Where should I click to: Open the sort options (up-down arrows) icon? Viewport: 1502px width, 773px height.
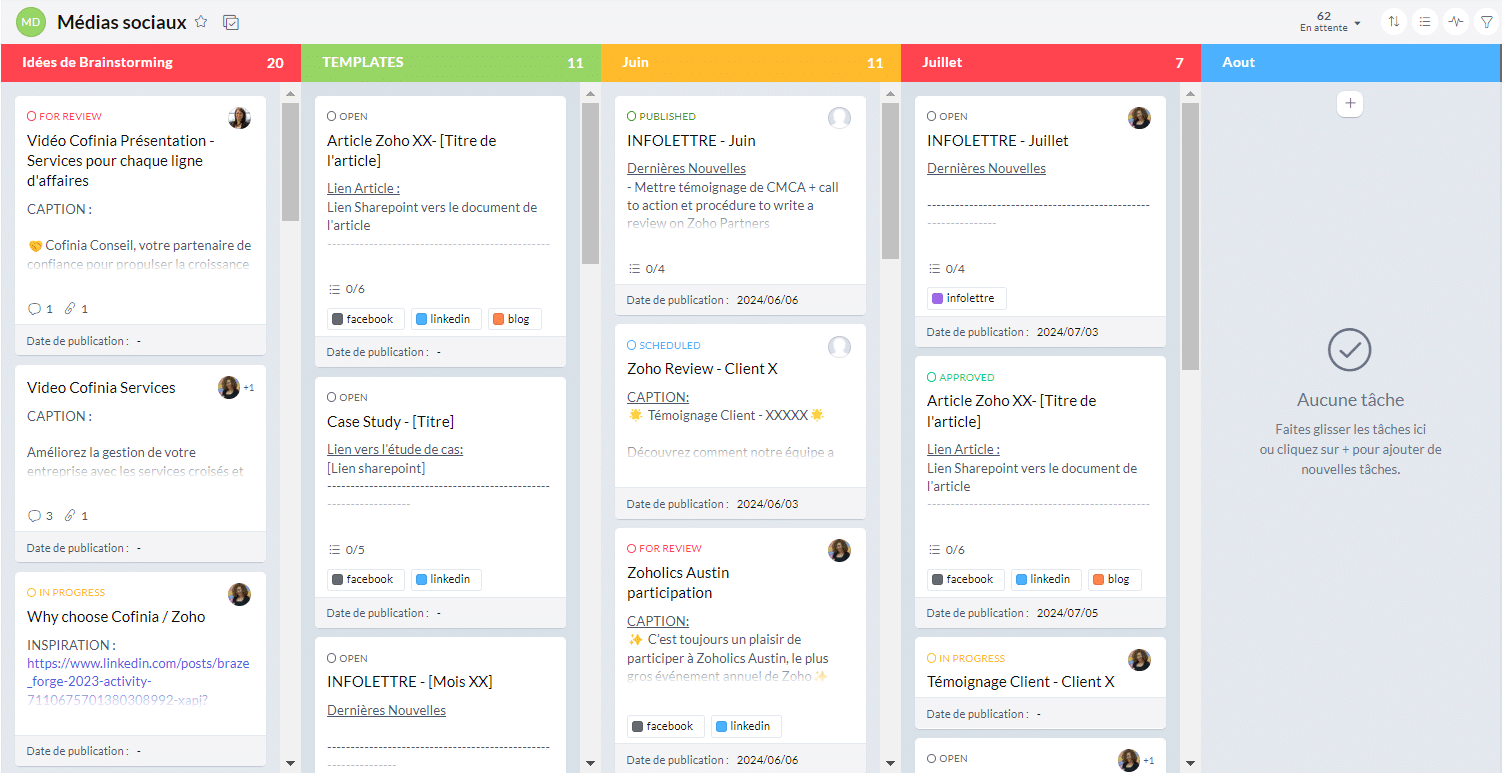click(1394, 21)
